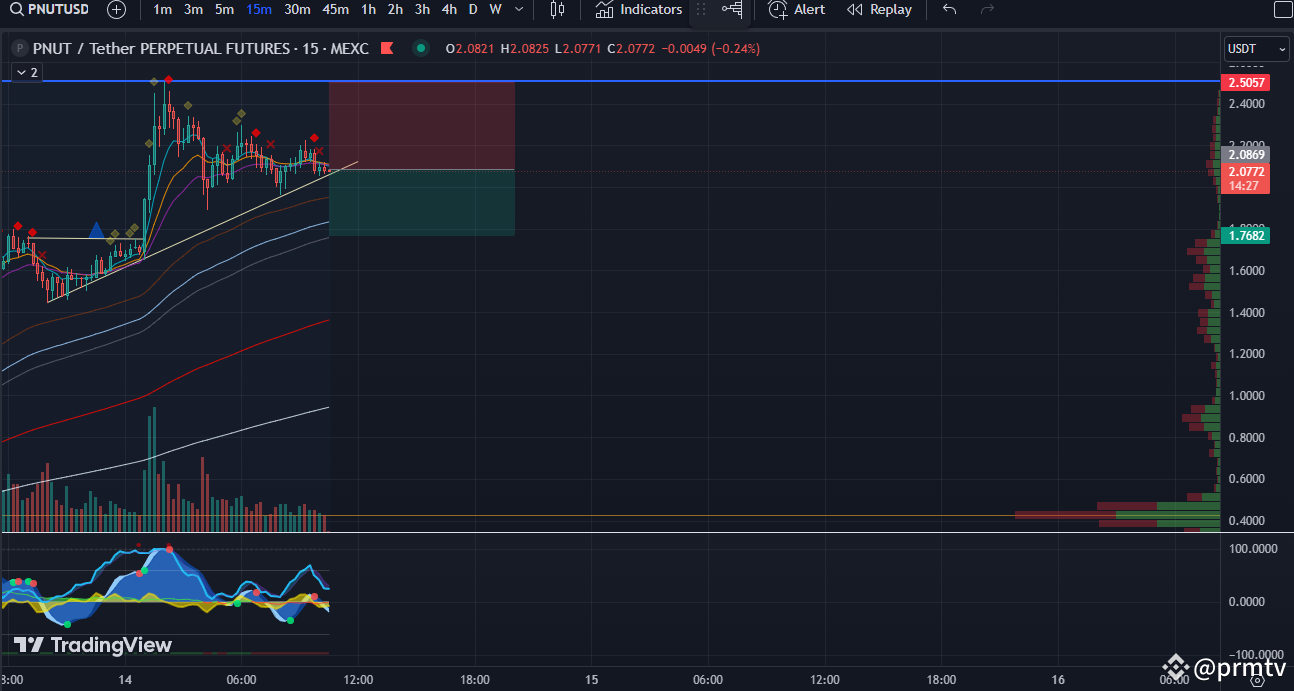1294x691 pixels.
Task: Click the 2.5057 price label
Action: point(1246,82)
